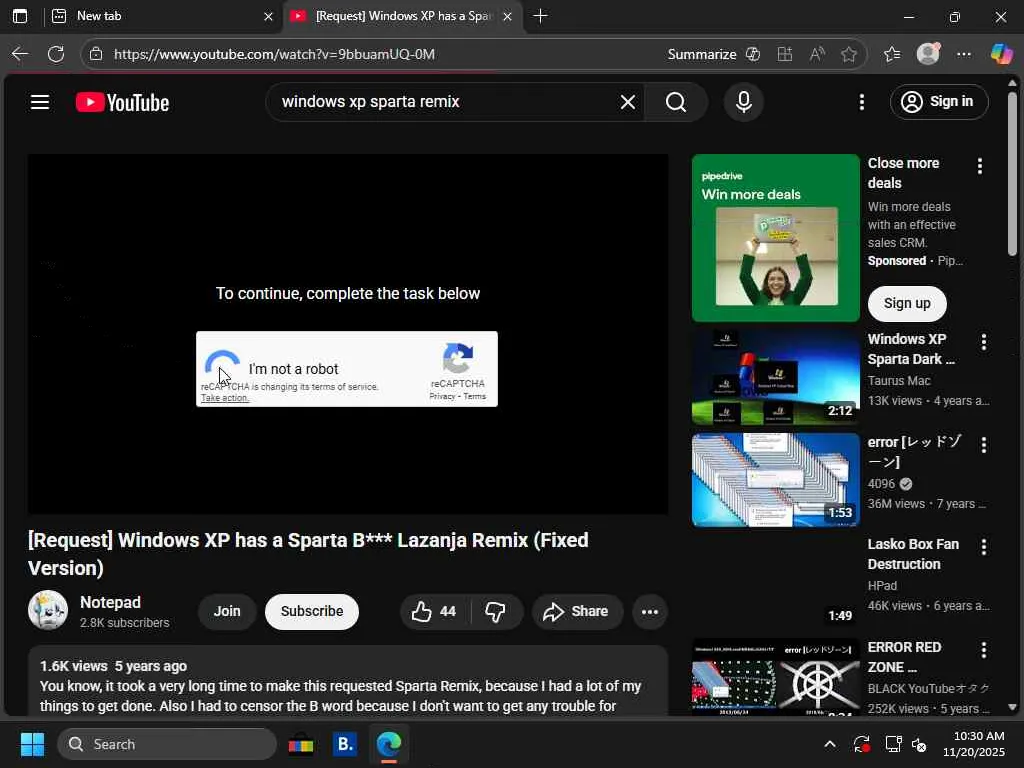Click the browser address bar URL
Screen dimensions: 1024x768
(274, 54)
